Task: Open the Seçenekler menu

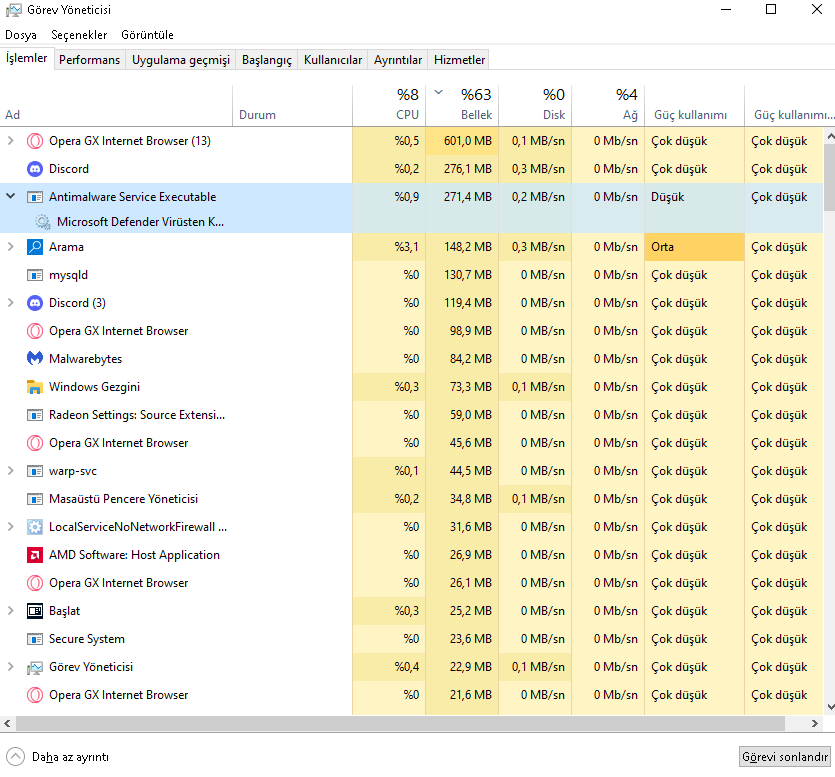Action: [x=79, y=35]
